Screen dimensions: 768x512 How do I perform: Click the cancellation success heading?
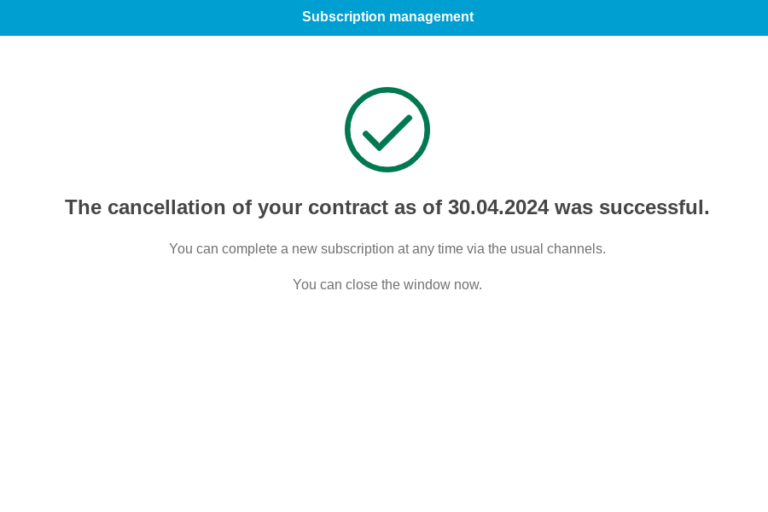tap(387, 207)
